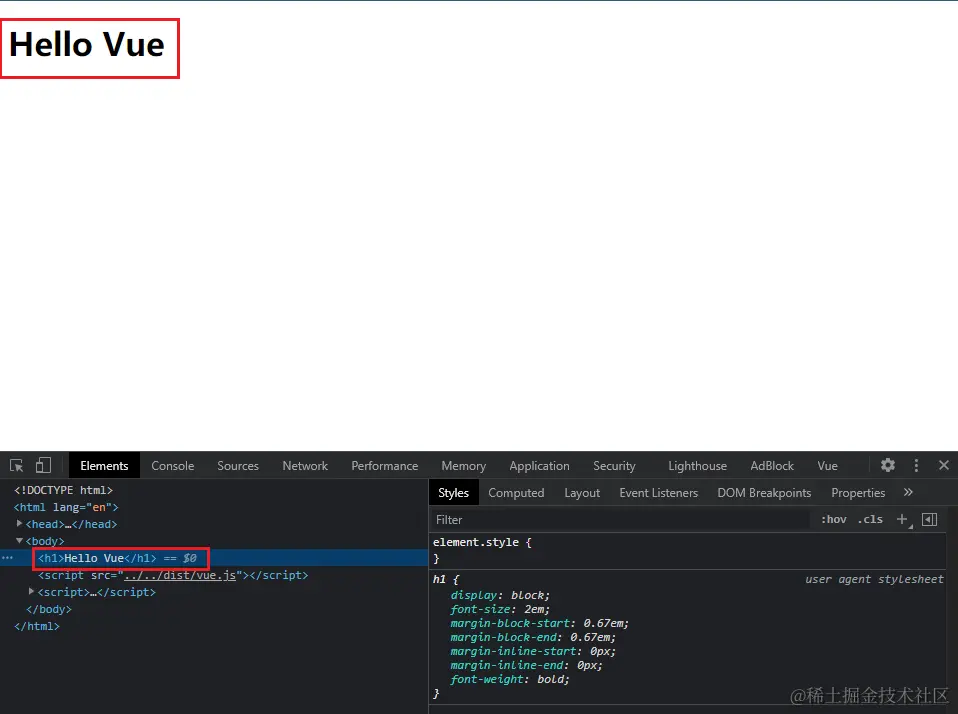
Task: Expand the head element node
Action: point(20,523)
